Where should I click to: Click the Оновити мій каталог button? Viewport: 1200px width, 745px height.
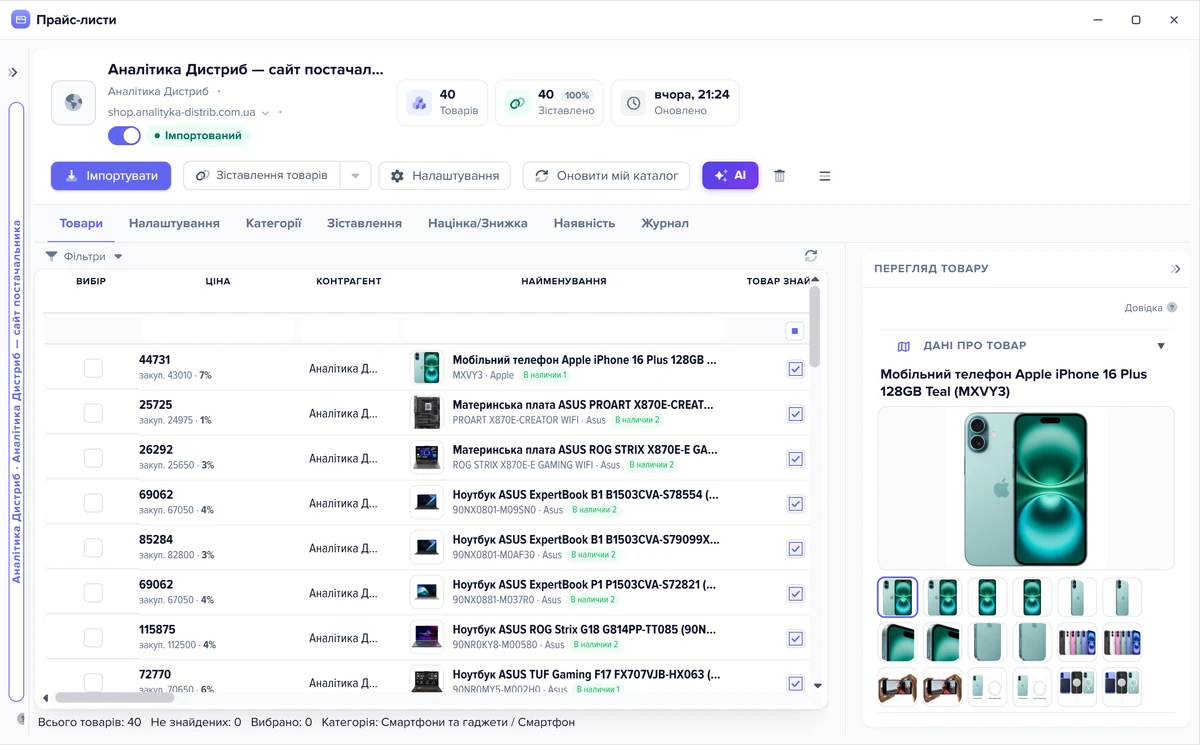tap(607, 176)
